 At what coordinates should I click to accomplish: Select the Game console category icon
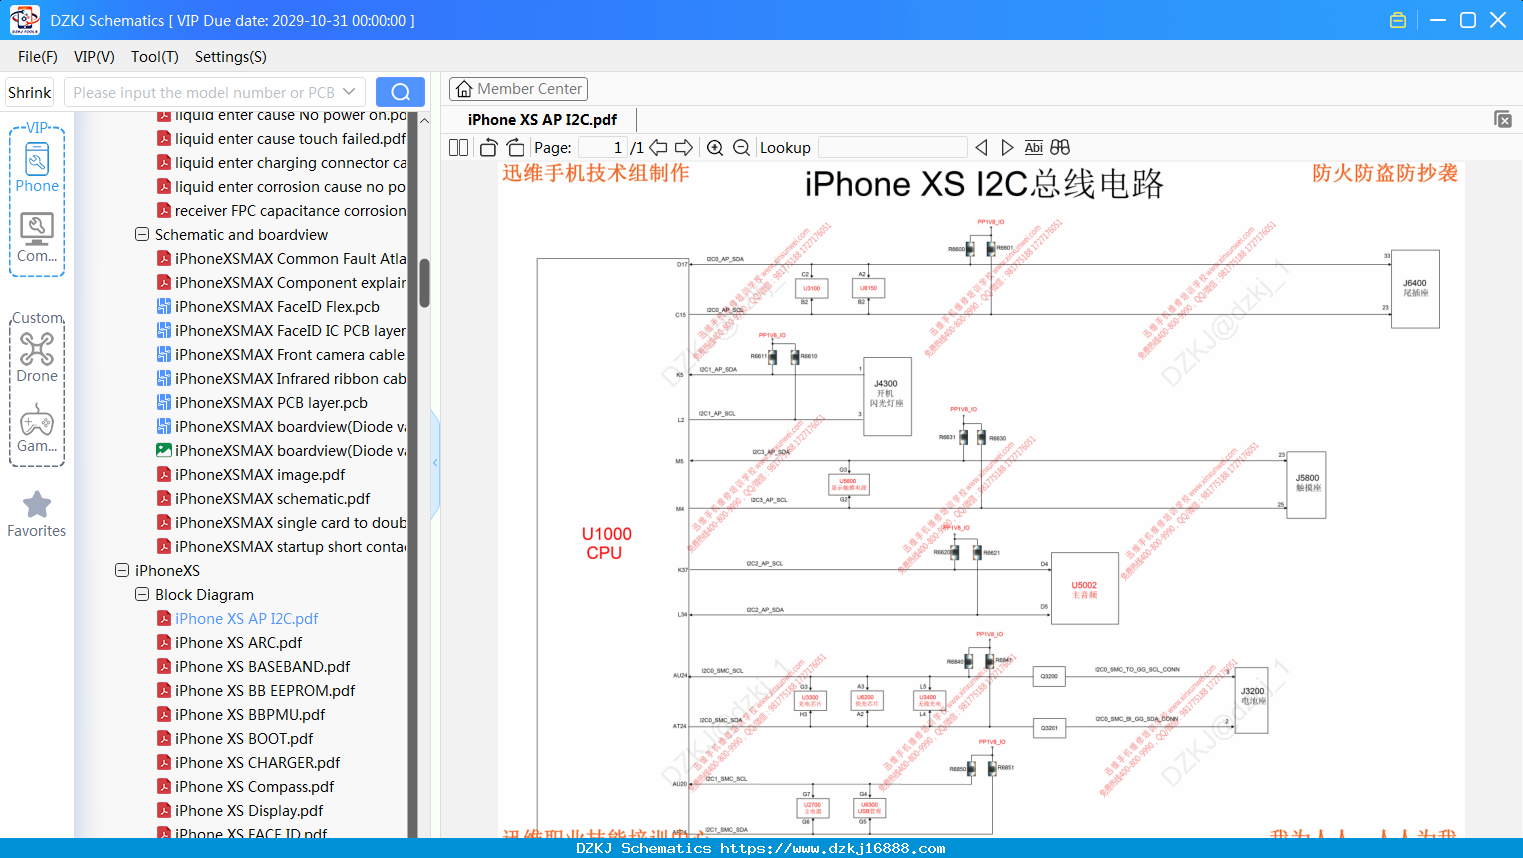37,428
